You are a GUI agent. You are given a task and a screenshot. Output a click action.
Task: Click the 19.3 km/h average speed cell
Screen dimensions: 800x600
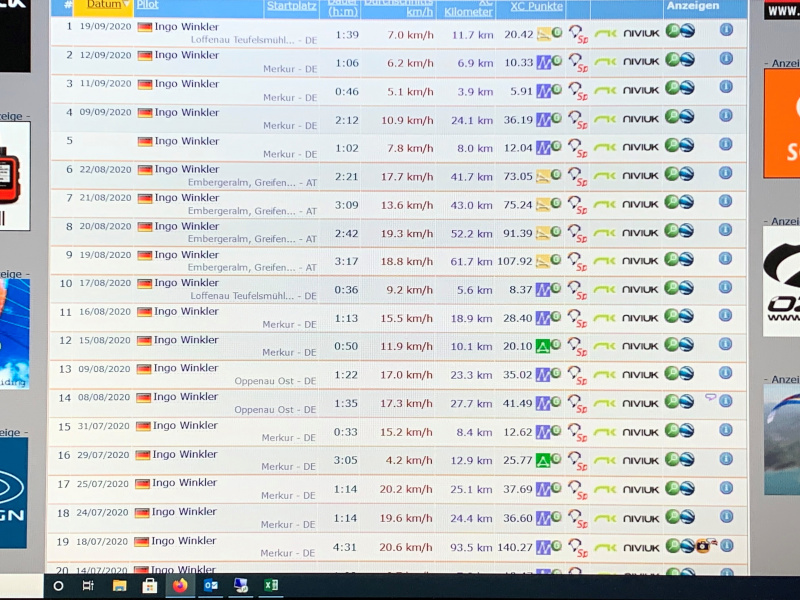pos(407,233)
